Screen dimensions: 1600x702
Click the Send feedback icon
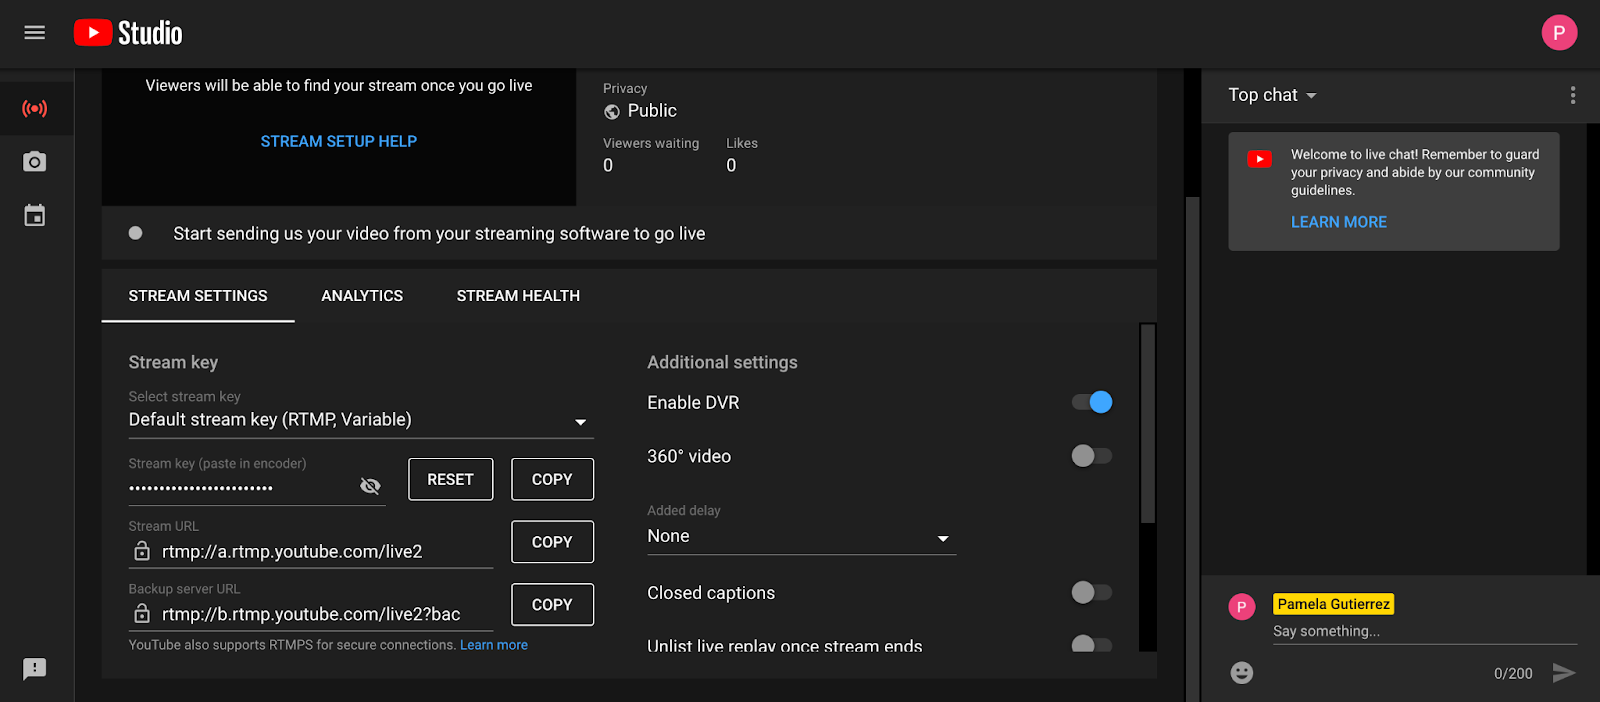point(35,668)
